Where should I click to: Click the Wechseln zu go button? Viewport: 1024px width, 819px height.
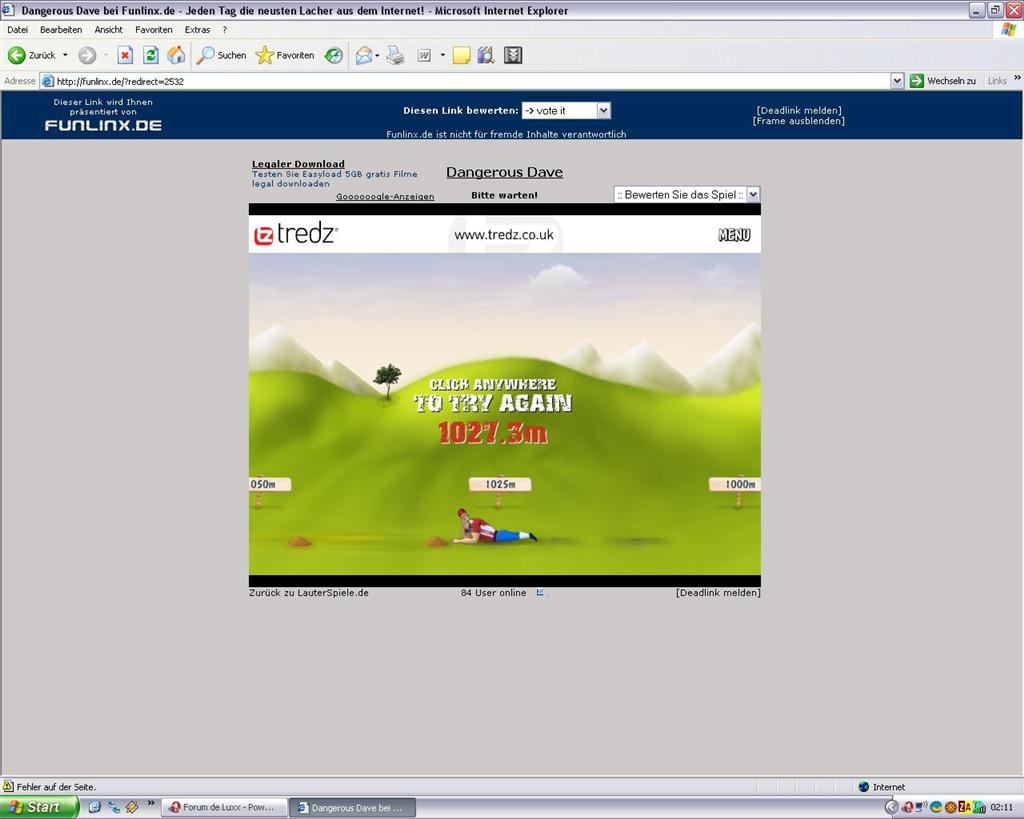point(942,81)
